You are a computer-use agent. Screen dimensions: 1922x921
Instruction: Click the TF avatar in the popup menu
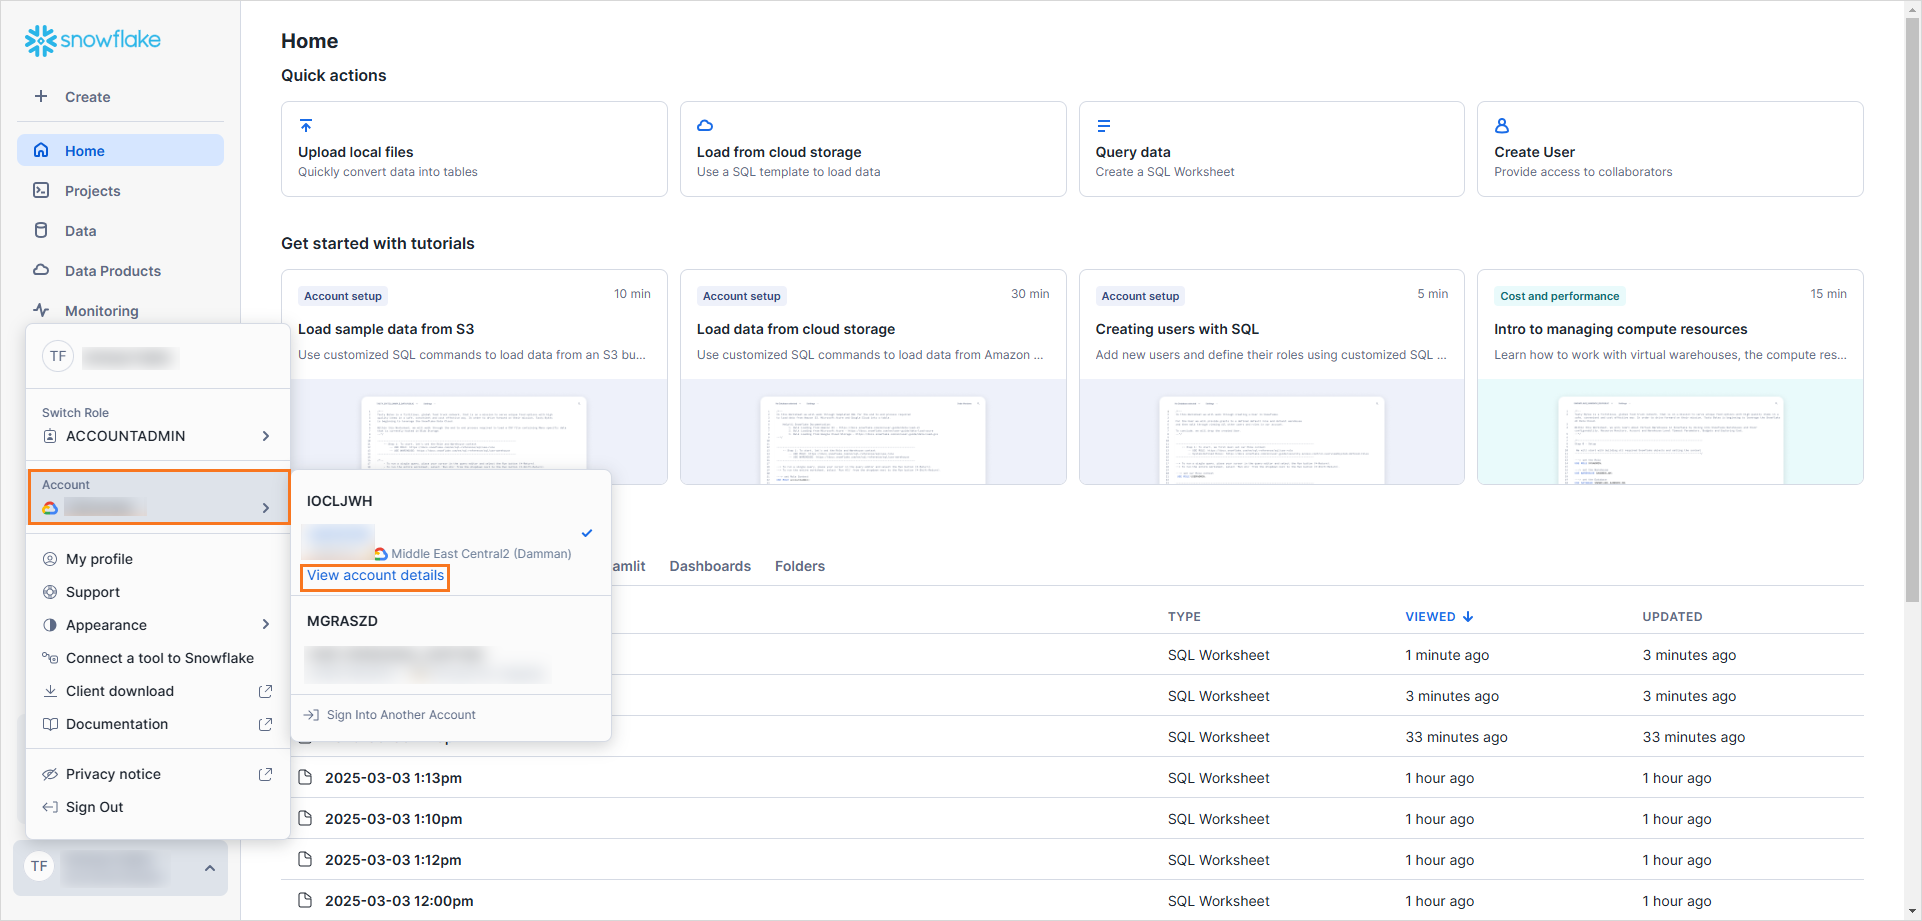[58, 356]
